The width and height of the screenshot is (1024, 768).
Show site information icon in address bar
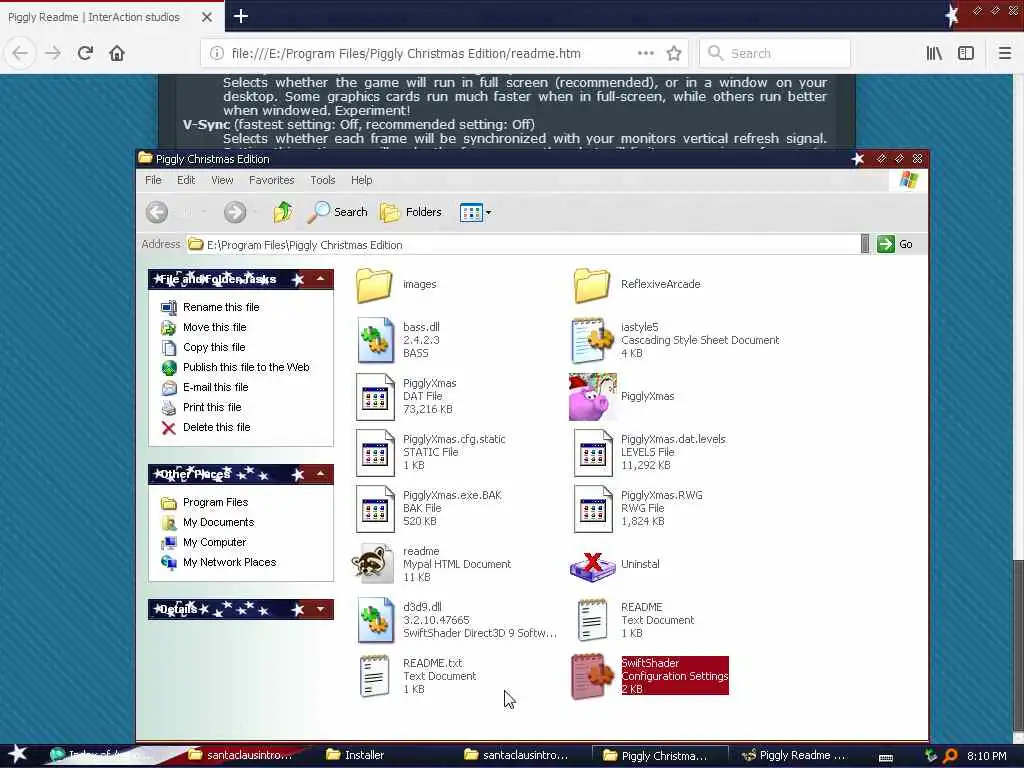tap(216, 54)
